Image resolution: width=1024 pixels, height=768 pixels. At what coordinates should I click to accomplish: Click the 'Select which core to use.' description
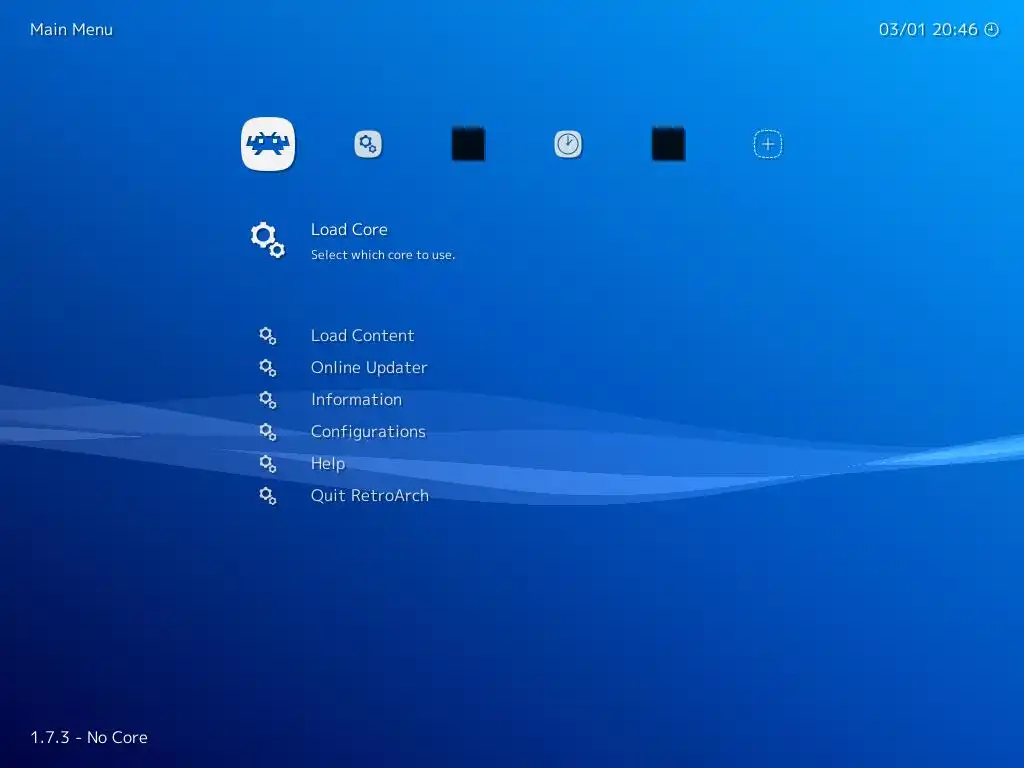(x=383, y=255)
